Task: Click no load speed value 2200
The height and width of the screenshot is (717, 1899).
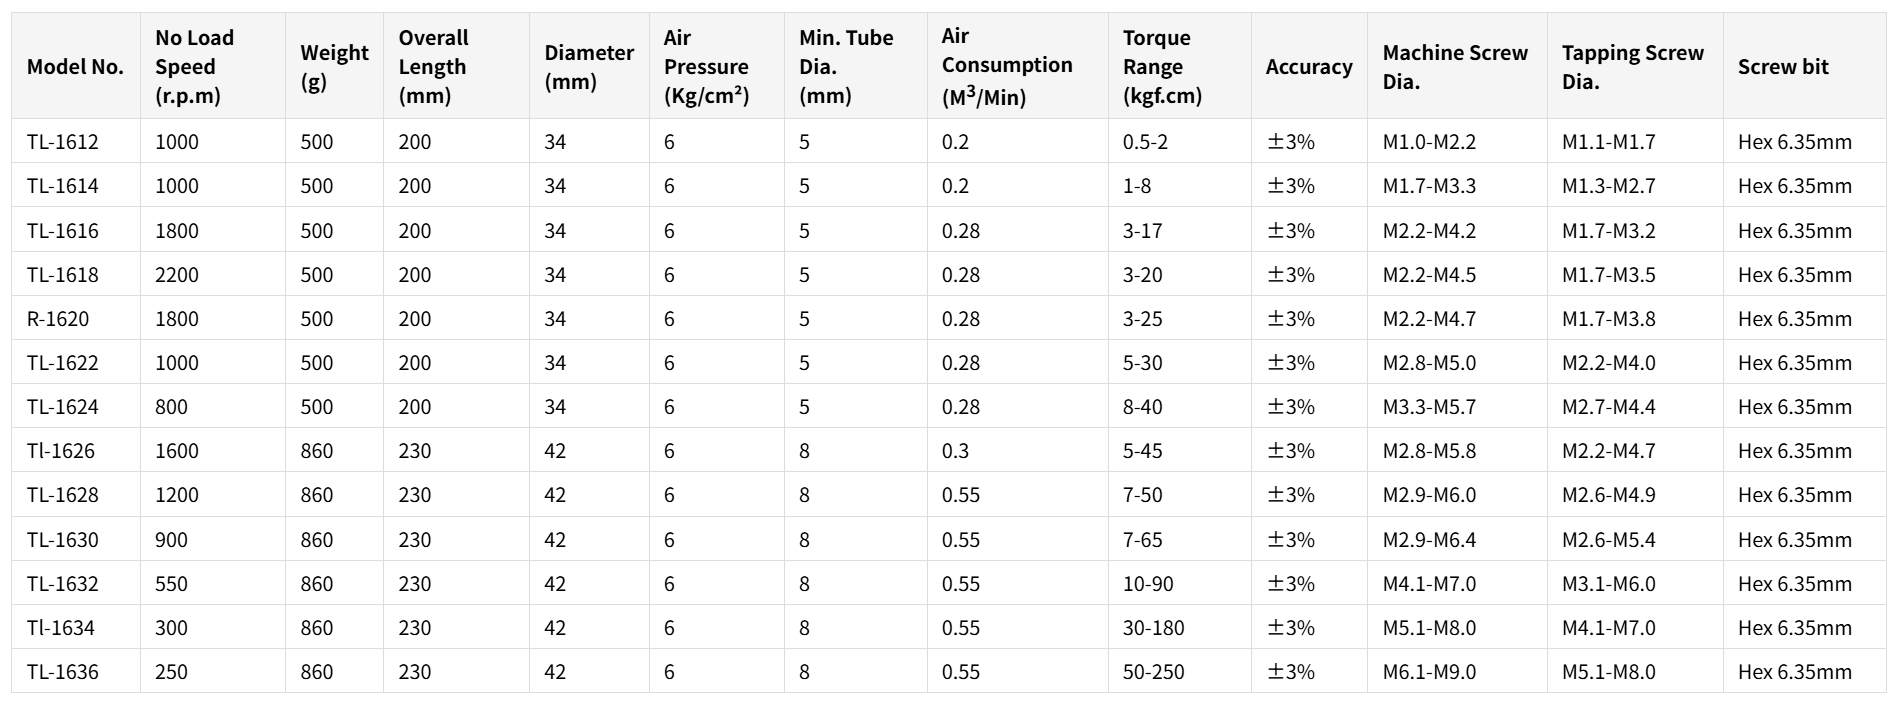Action: pos(177,275)
